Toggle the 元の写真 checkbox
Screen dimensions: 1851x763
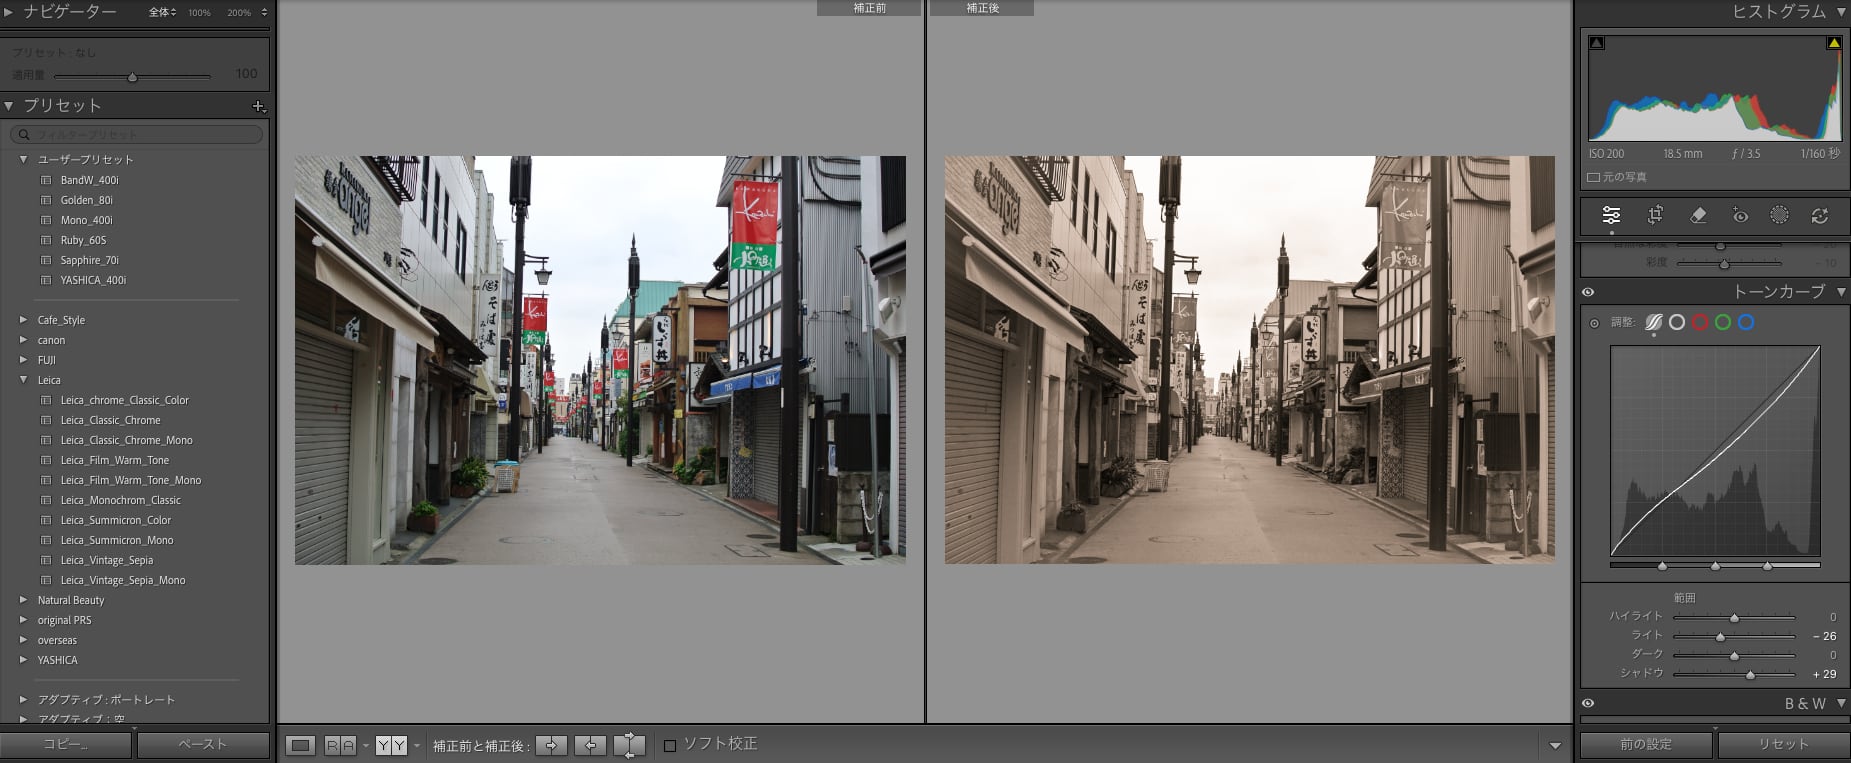pyautogui.click(x=1593, y=177)
